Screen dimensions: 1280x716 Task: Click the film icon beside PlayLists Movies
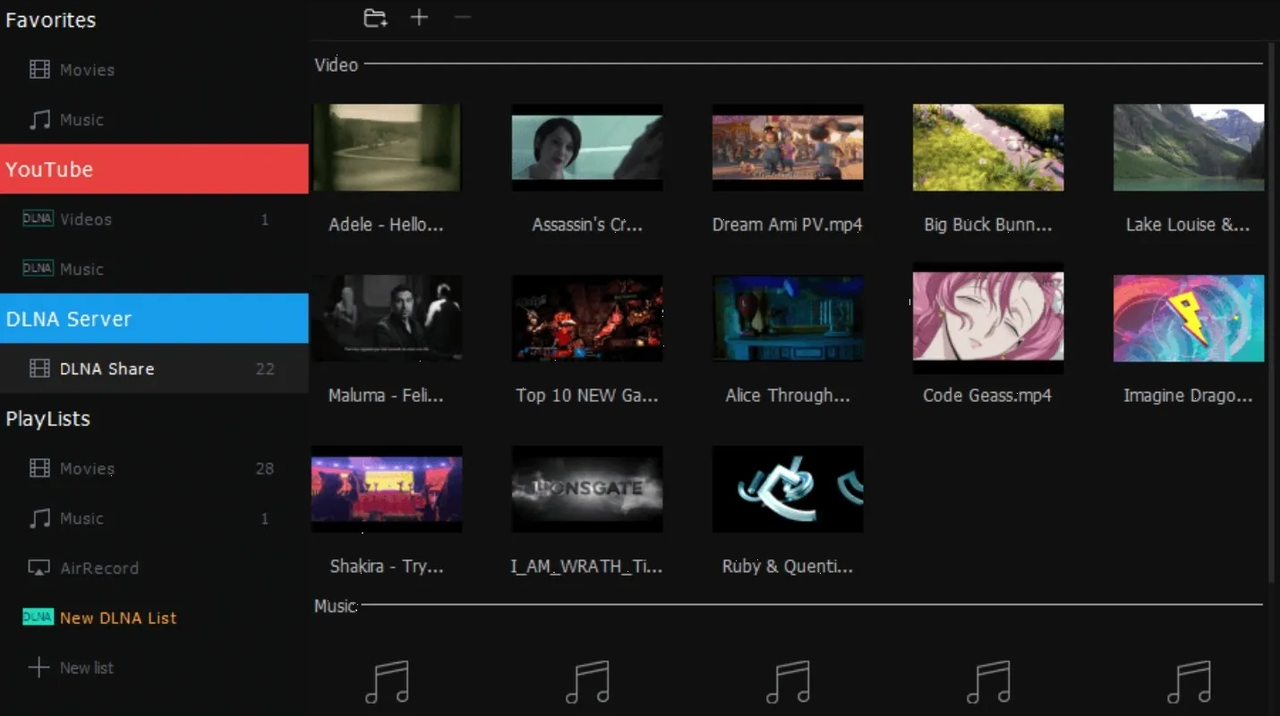coord(39,468)
